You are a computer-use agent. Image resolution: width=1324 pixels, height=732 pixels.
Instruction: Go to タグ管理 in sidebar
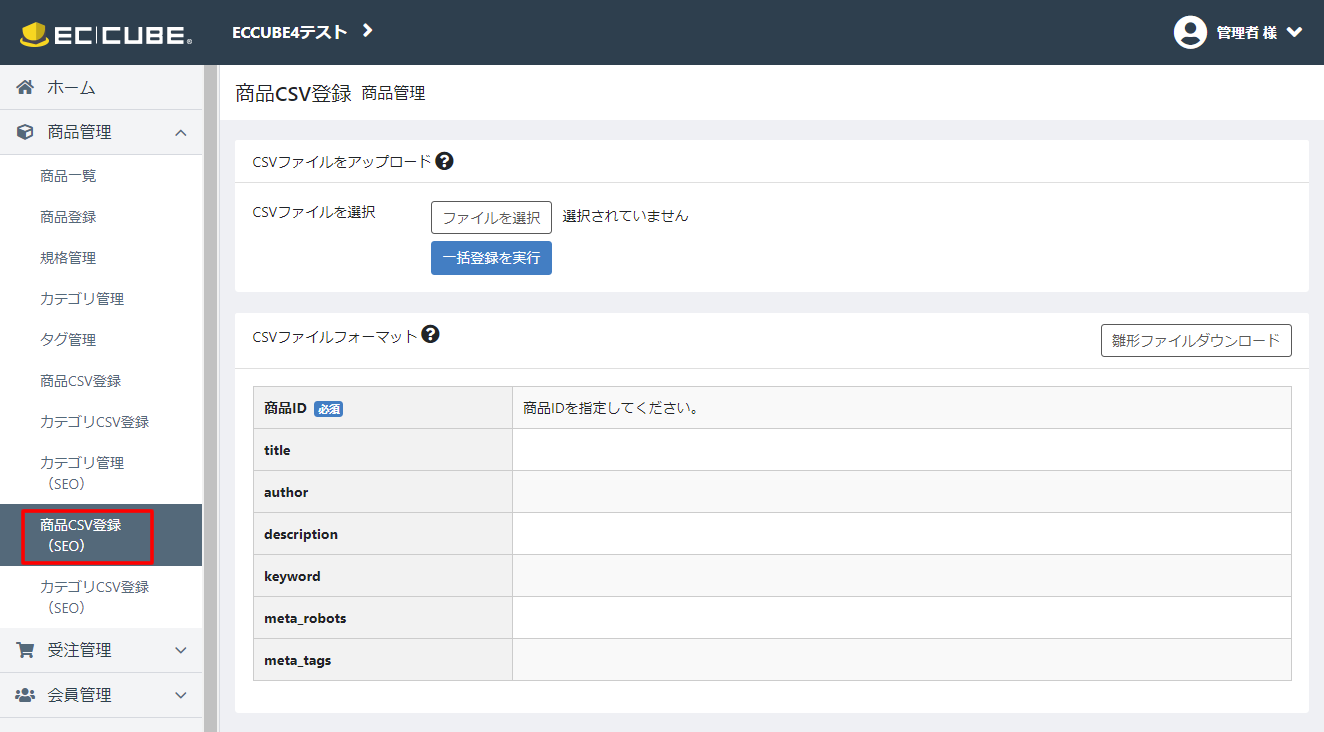coord(68,340)
